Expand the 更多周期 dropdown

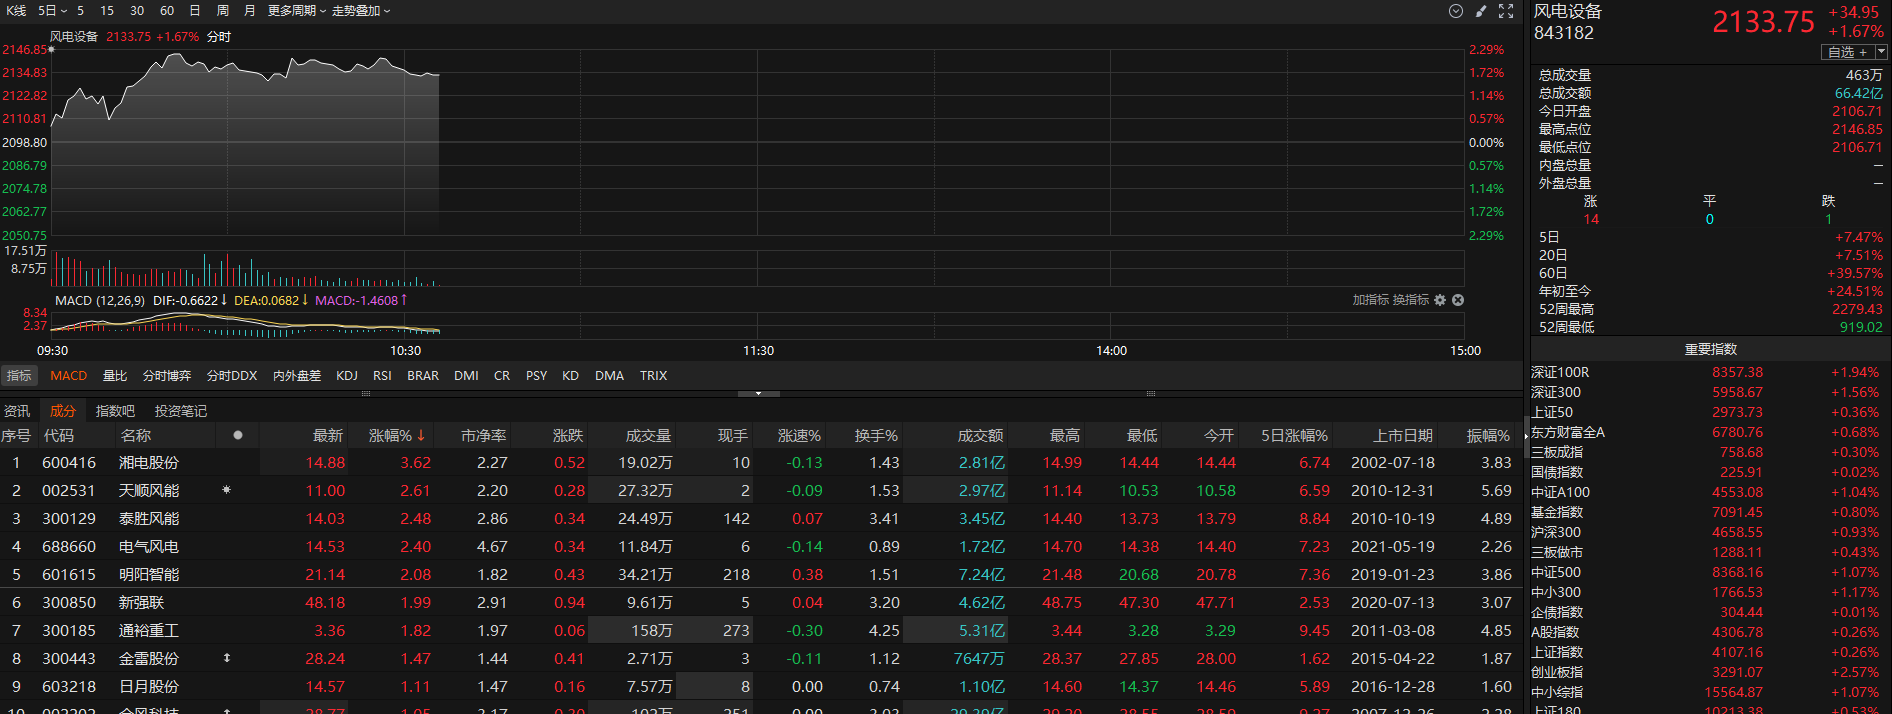[x=296, y=11]
